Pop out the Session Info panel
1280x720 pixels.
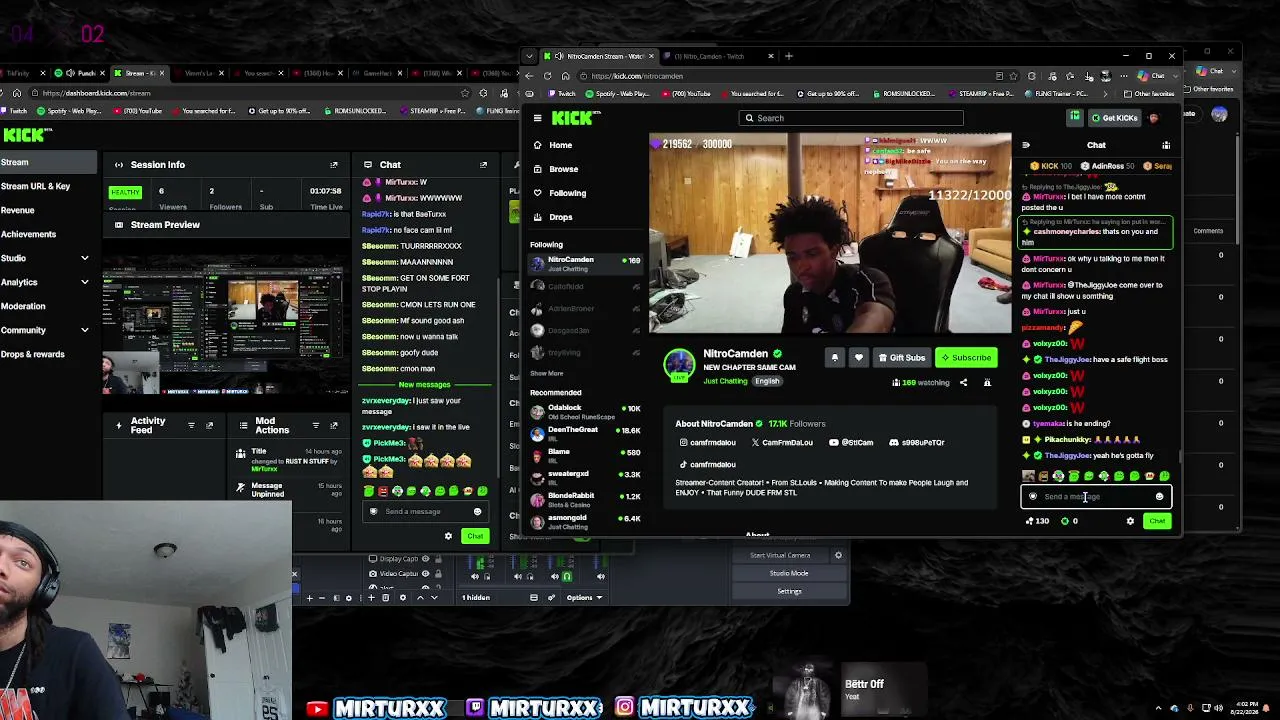coord(333,165)
